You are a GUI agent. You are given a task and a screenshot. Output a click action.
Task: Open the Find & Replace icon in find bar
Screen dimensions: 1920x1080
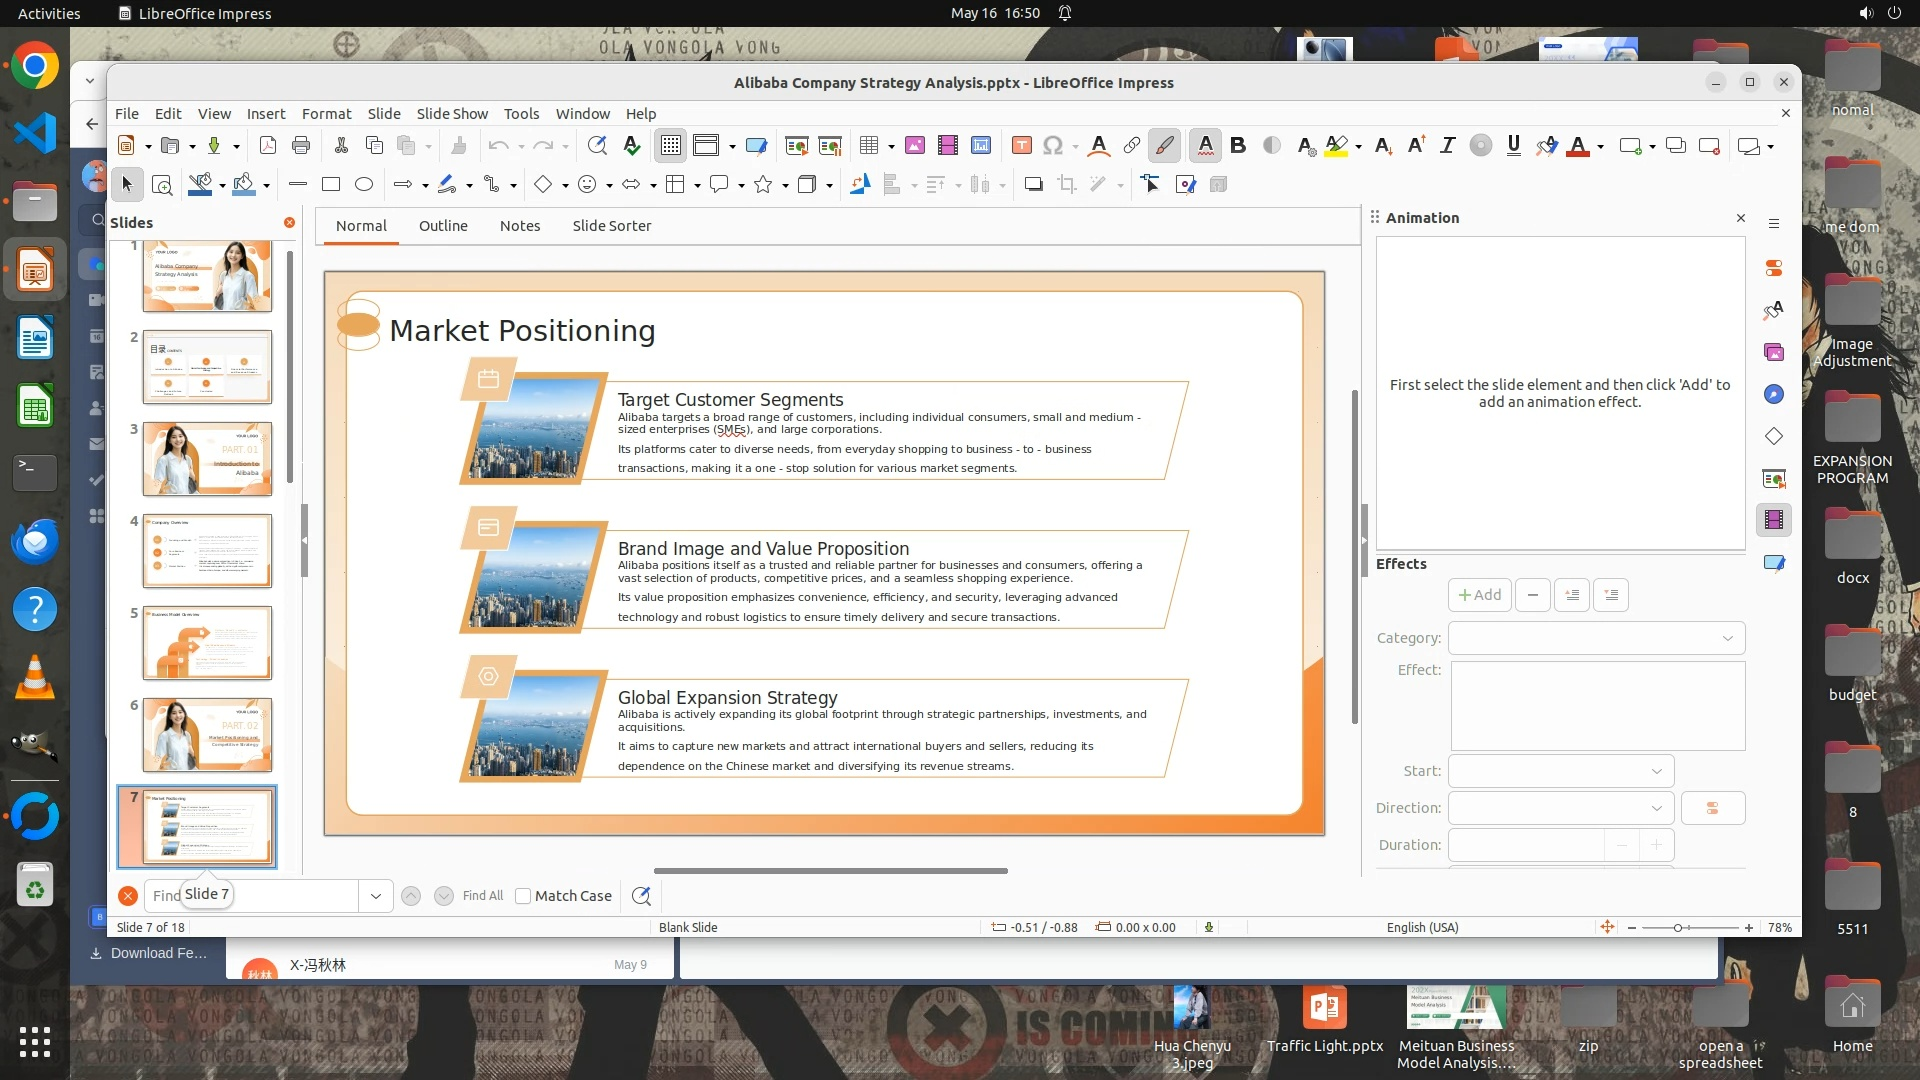(641, 896)
